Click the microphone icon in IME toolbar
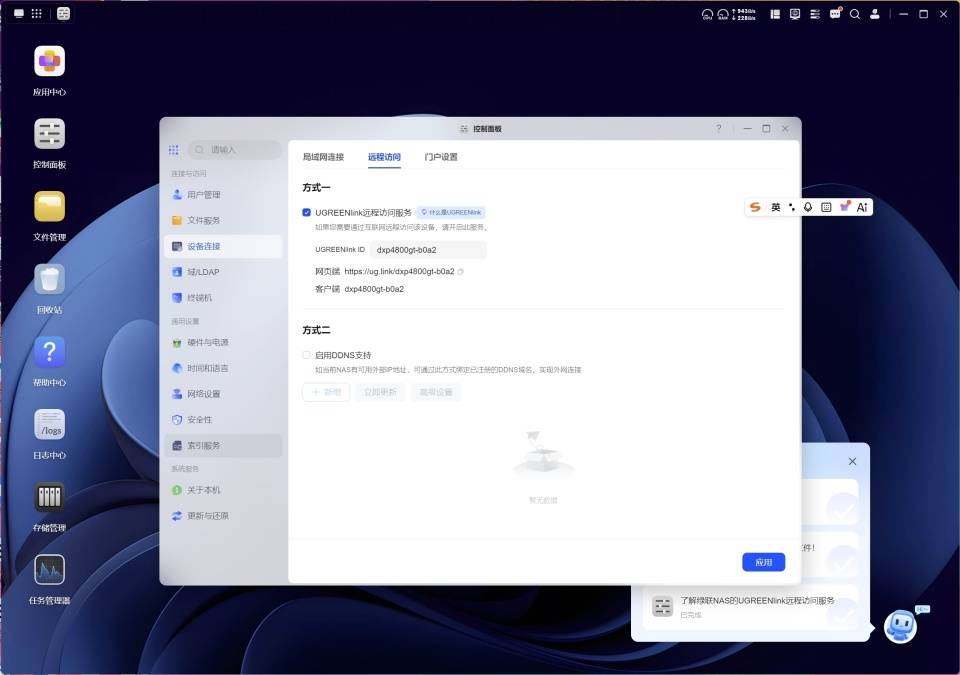Screen dimensions: 960x675 tap(808, 207)
